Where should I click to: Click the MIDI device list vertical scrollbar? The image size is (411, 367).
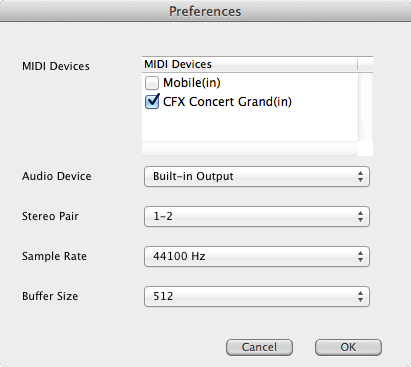point(366,107)
